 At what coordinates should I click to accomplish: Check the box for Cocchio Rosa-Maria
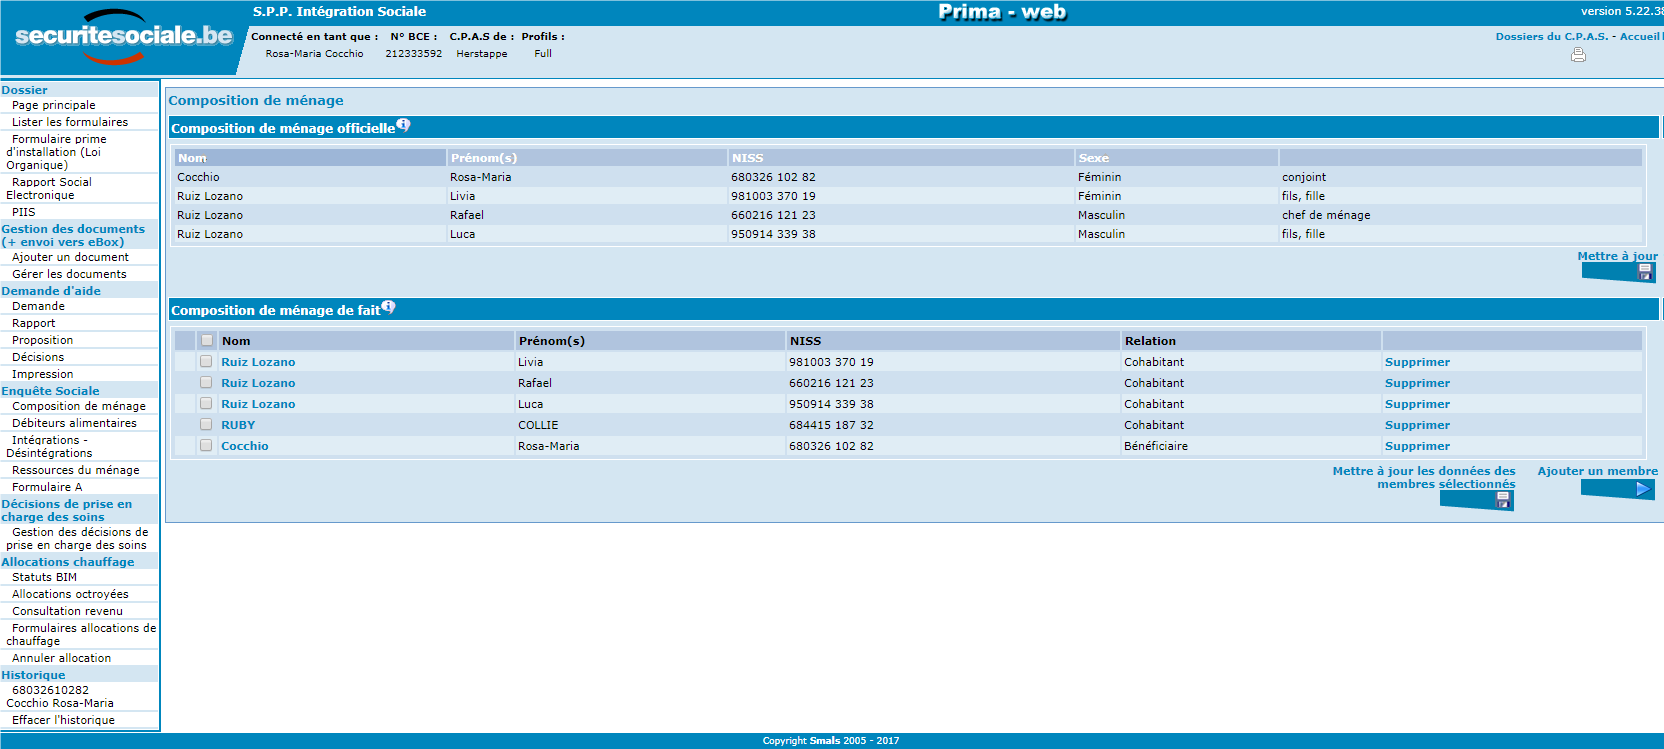pos(206,445)
